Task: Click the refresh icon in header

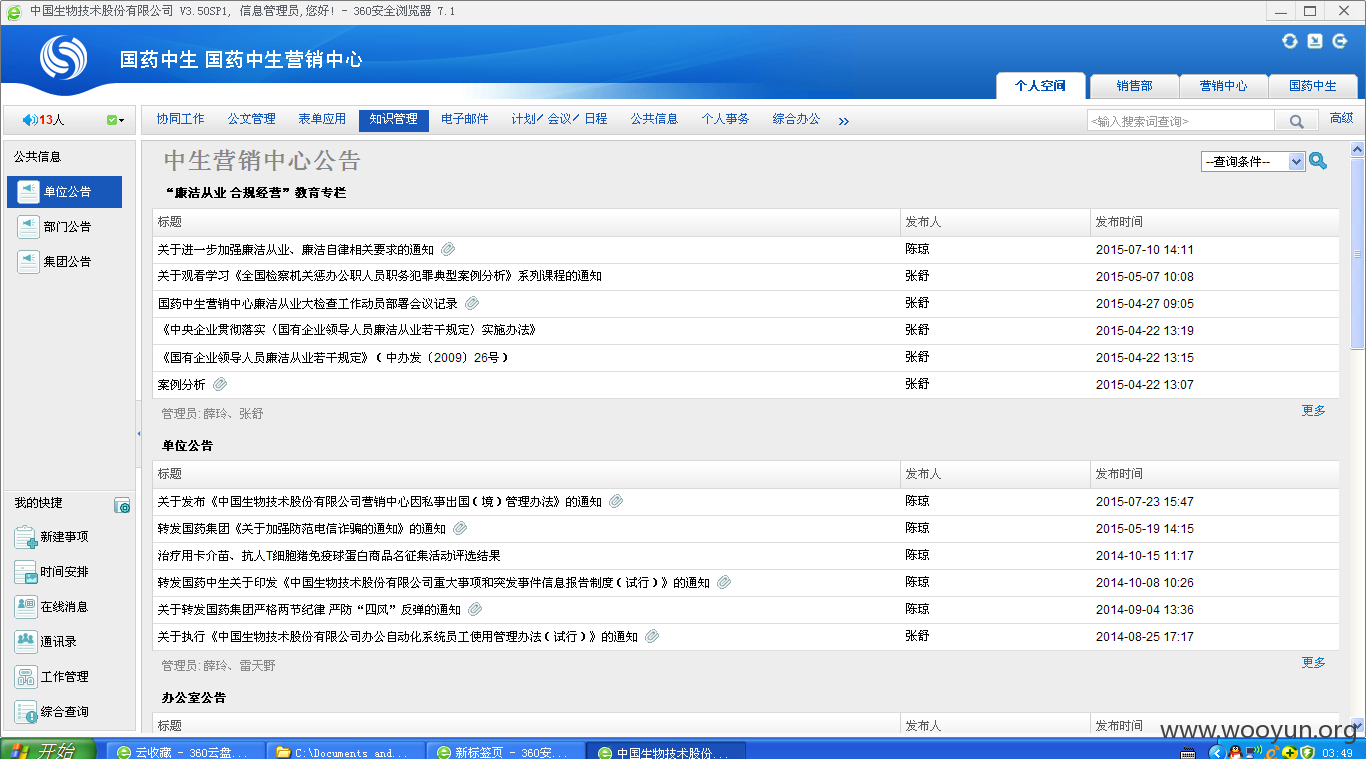Action: click(x=1290, y=41)
